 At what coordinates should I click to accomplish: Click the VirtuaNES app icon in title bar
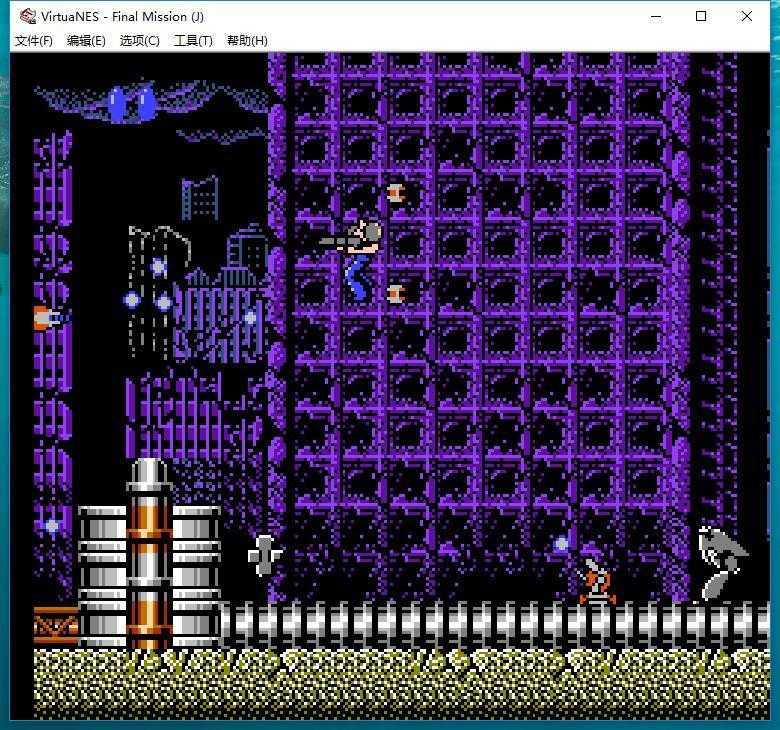(x=27, y=16)
